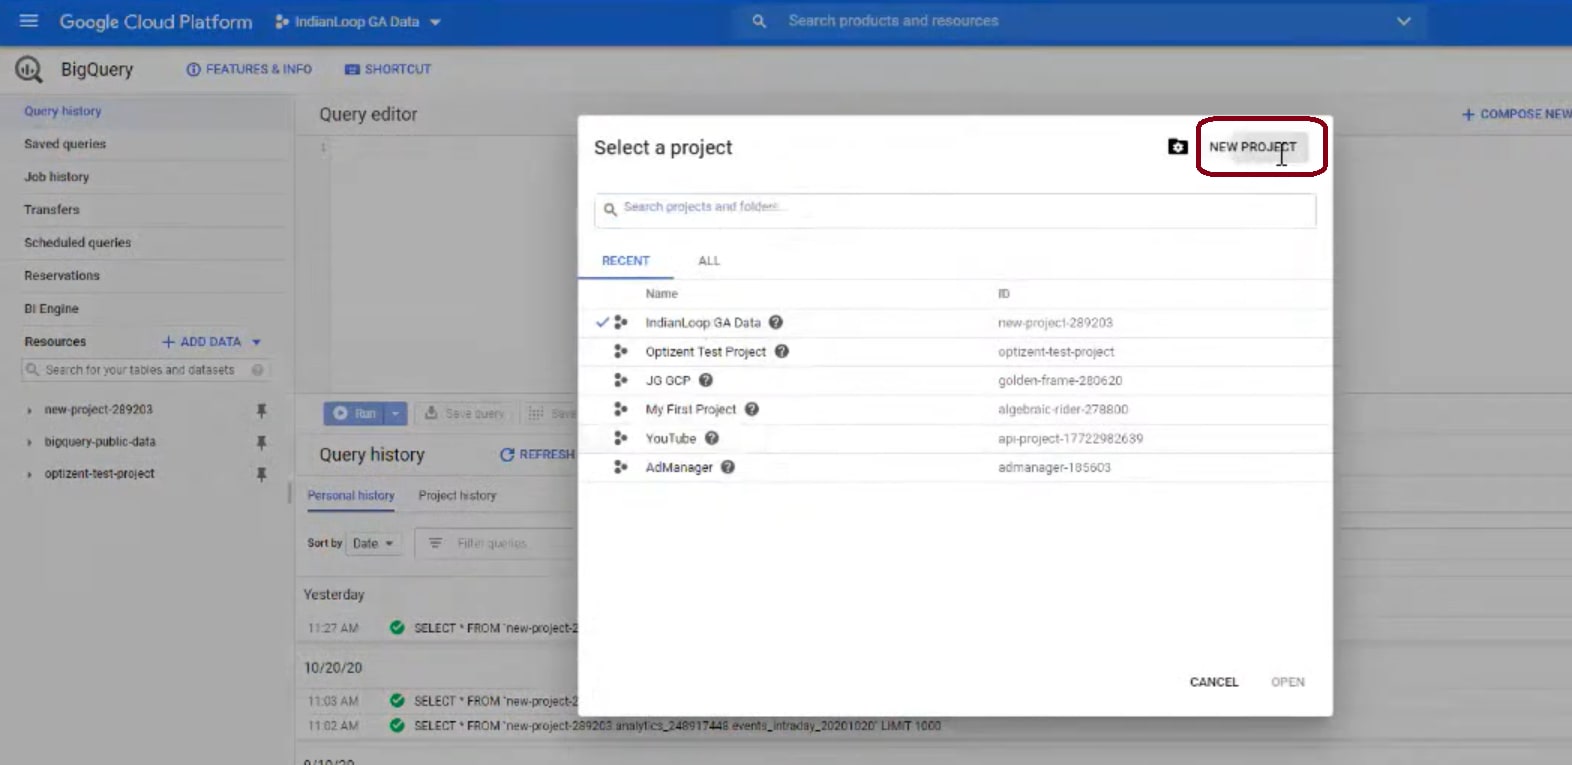Unpin new-project-289203 with its pin icon
Image resolution: width=1572 pixels, height=765 pixels.
(x=261, y=410)
